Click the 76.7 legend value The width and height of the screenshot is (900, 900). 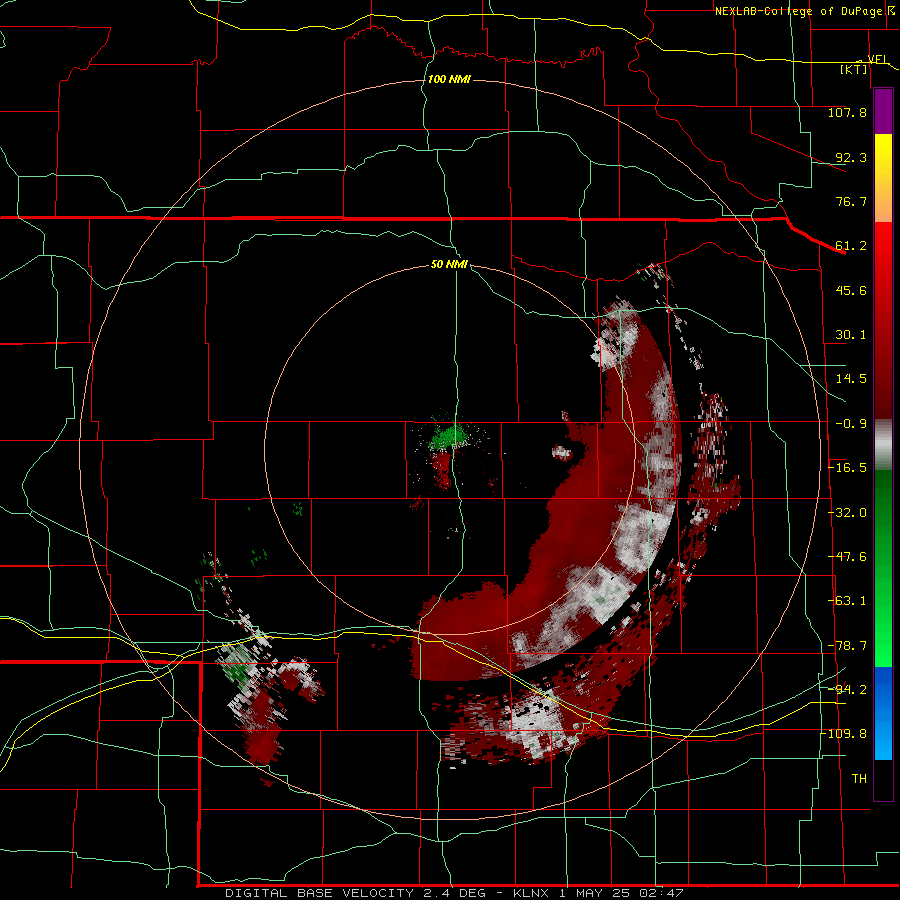[851, 201]
